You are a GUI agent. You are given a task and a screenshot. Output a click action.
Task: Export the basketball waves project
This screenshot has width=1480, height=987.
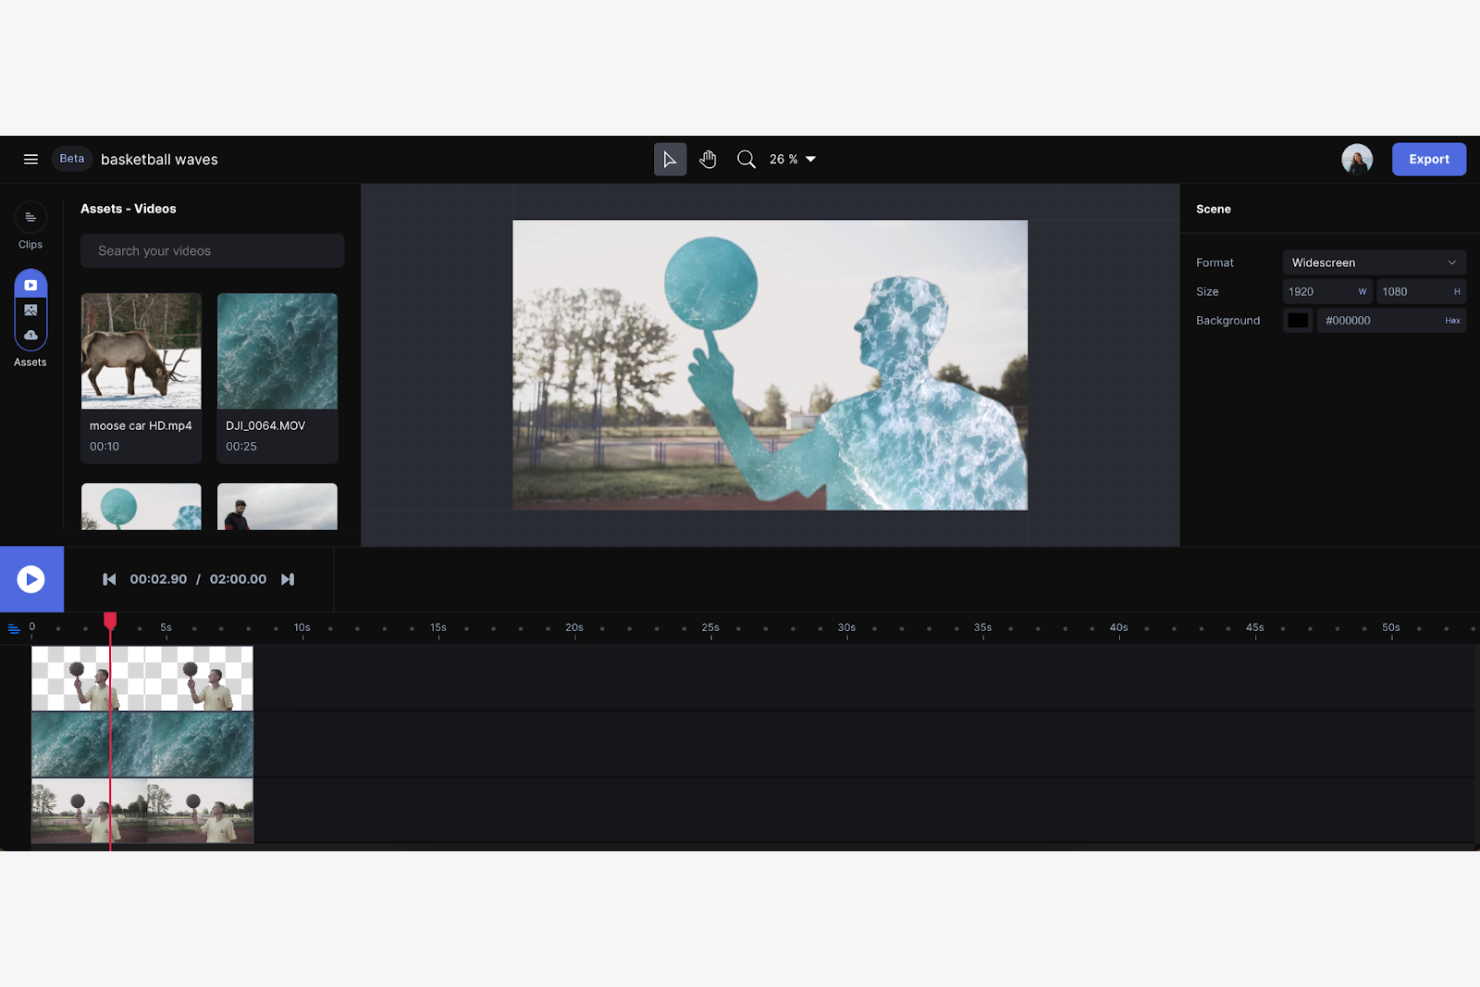(x=1428, y=158)
